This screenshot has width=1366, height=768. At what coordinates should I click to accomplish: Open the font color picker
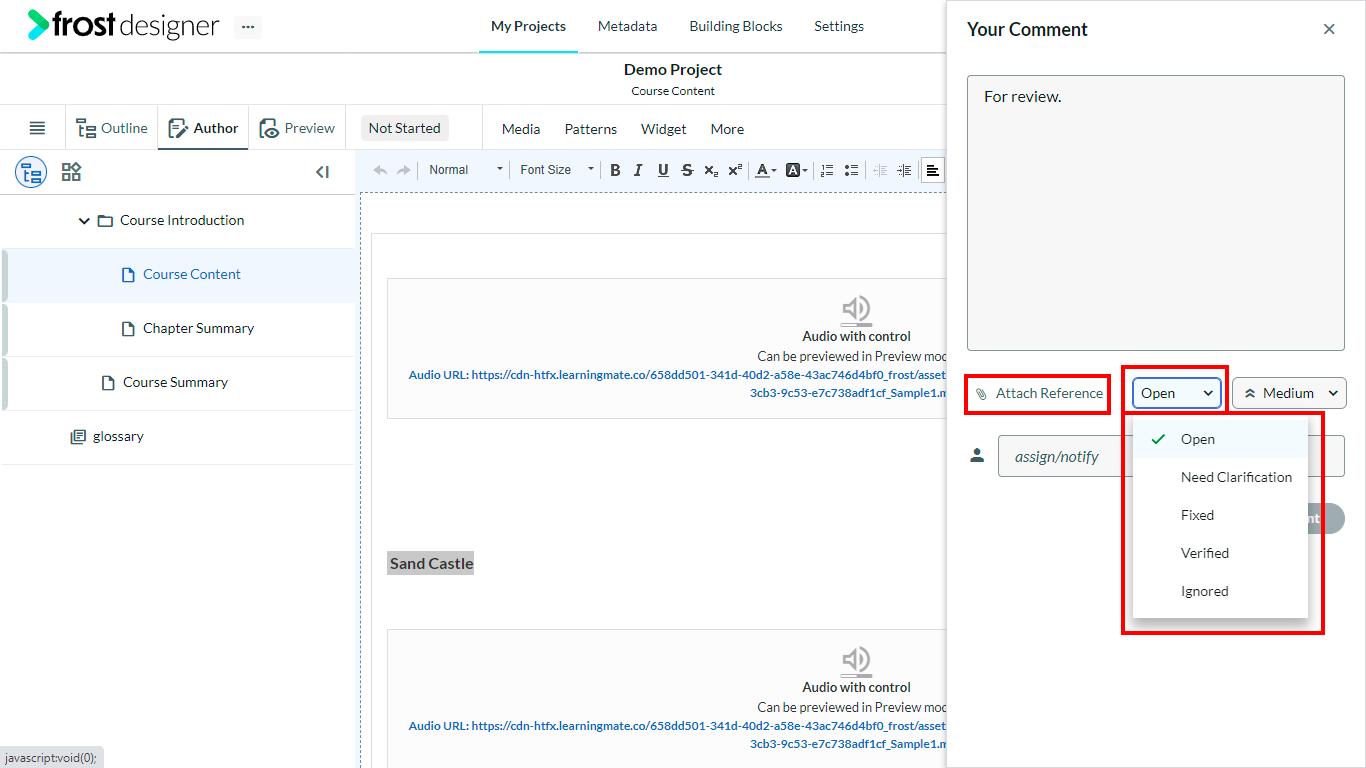coord(766,170)
